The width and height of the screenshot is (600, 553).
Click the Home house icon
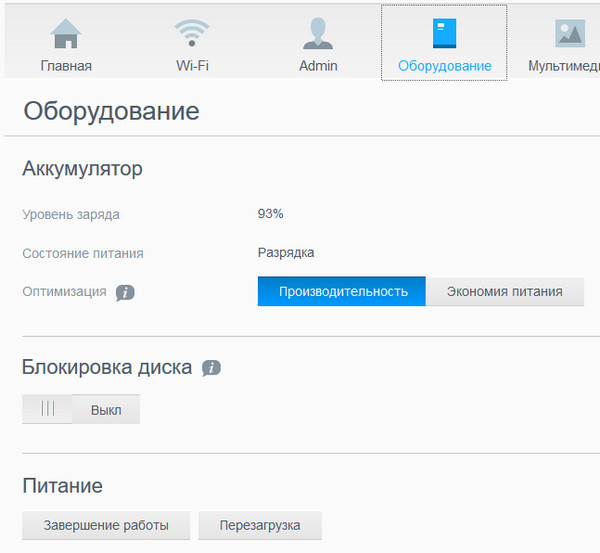pyautogui.click(x=66, y=34)
